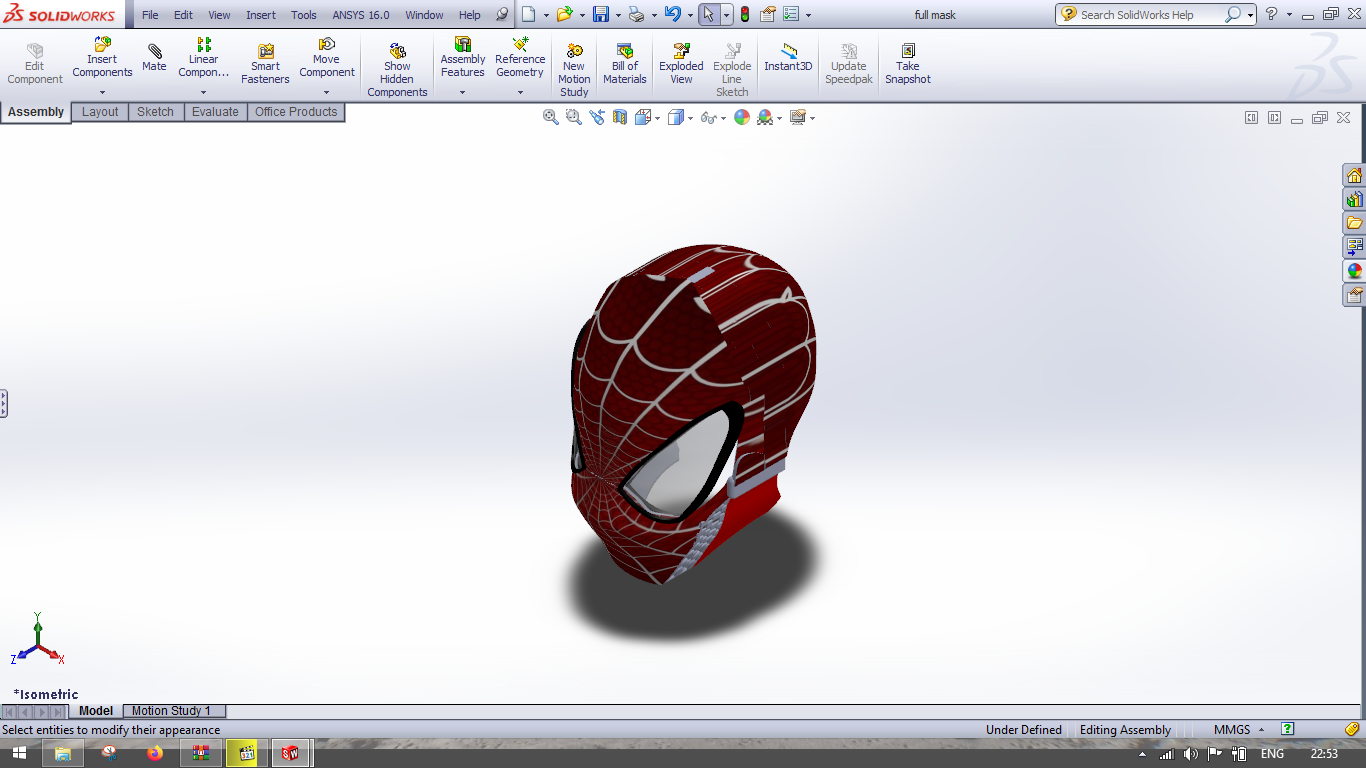Zoom to Fit the model
The image size is (1366, 768).
coord(550,117)
